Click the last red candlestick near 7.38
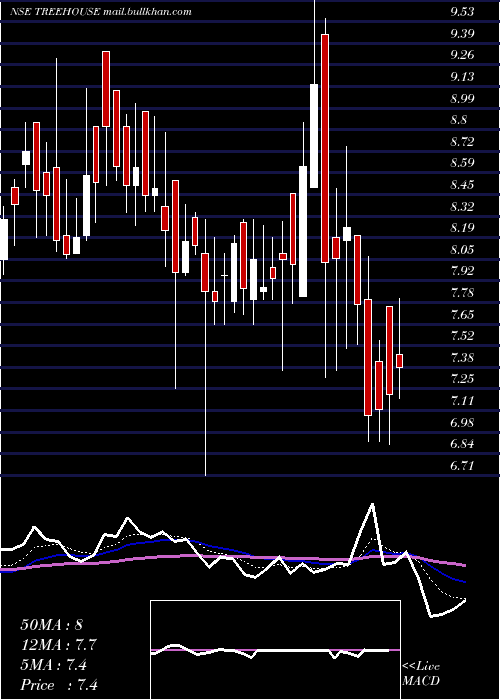Viewport: 500px width, 700px height. (x=400, y=361)
